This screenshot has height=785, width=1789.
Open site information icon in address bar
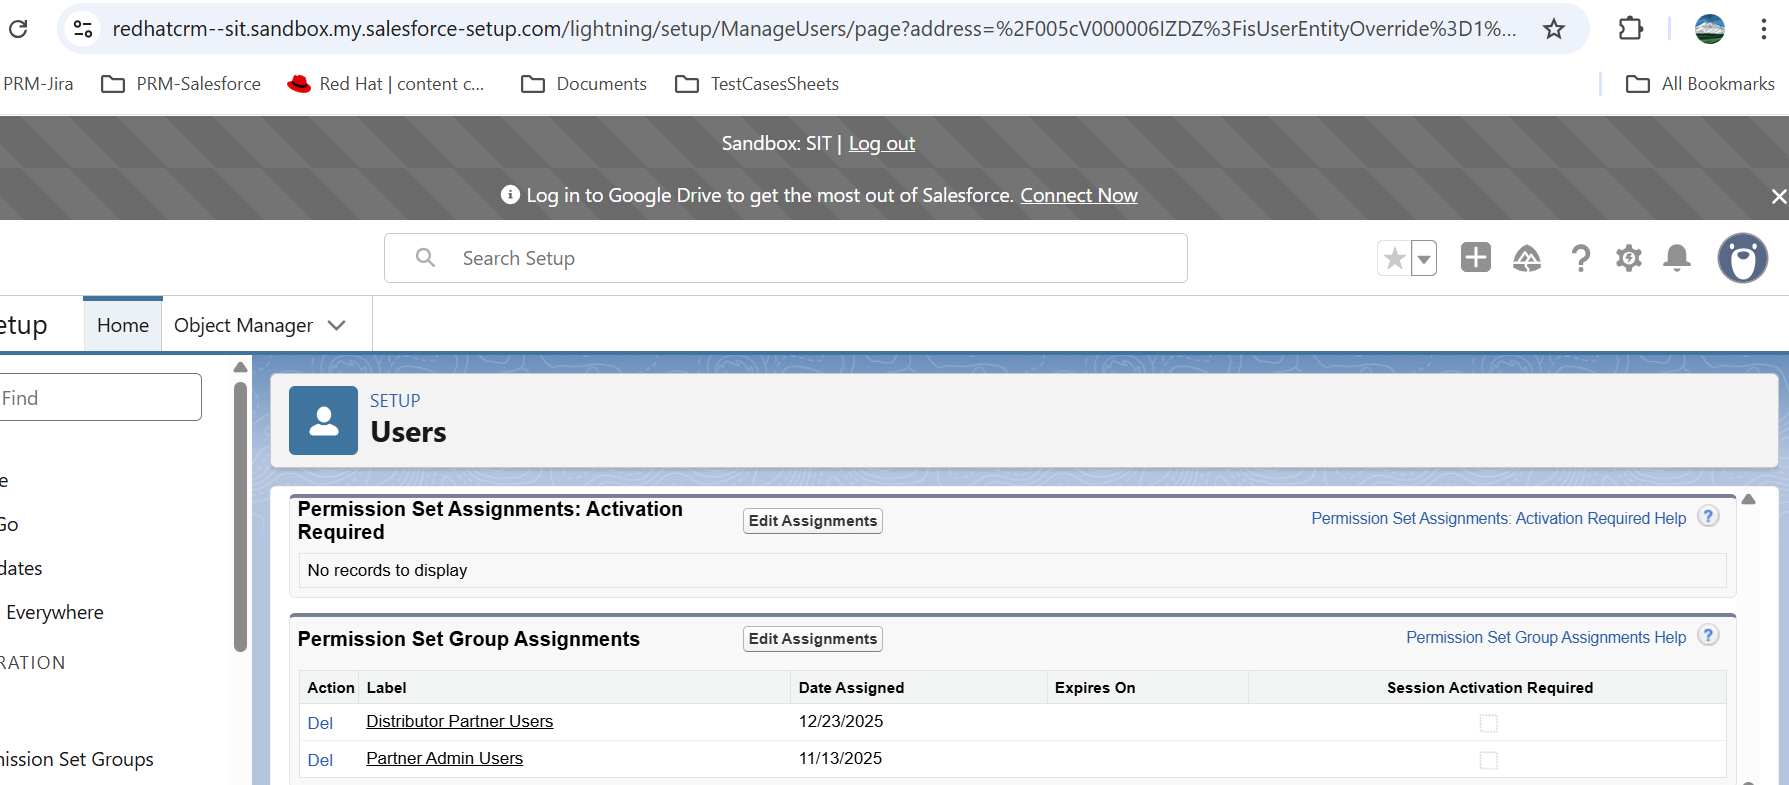pyautogui.click(x=83, y=29)
